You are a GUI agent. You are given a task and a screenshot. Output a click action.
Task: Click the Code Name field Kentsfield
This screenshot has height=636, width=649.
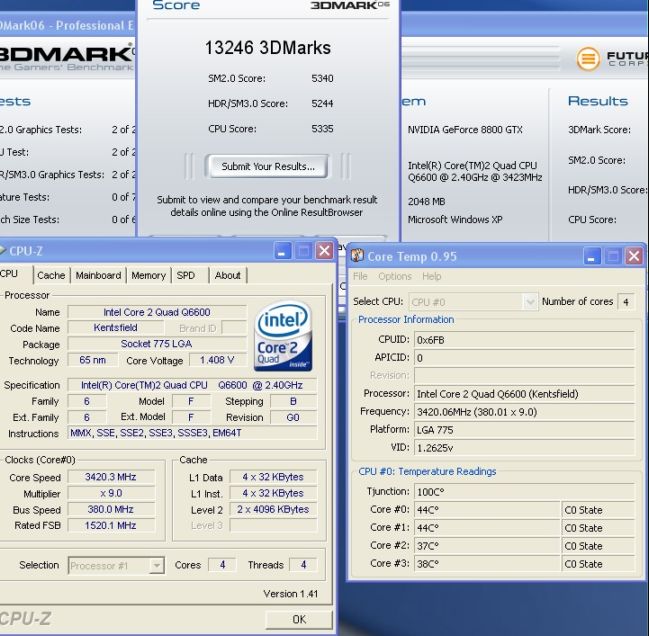(115, 328)
